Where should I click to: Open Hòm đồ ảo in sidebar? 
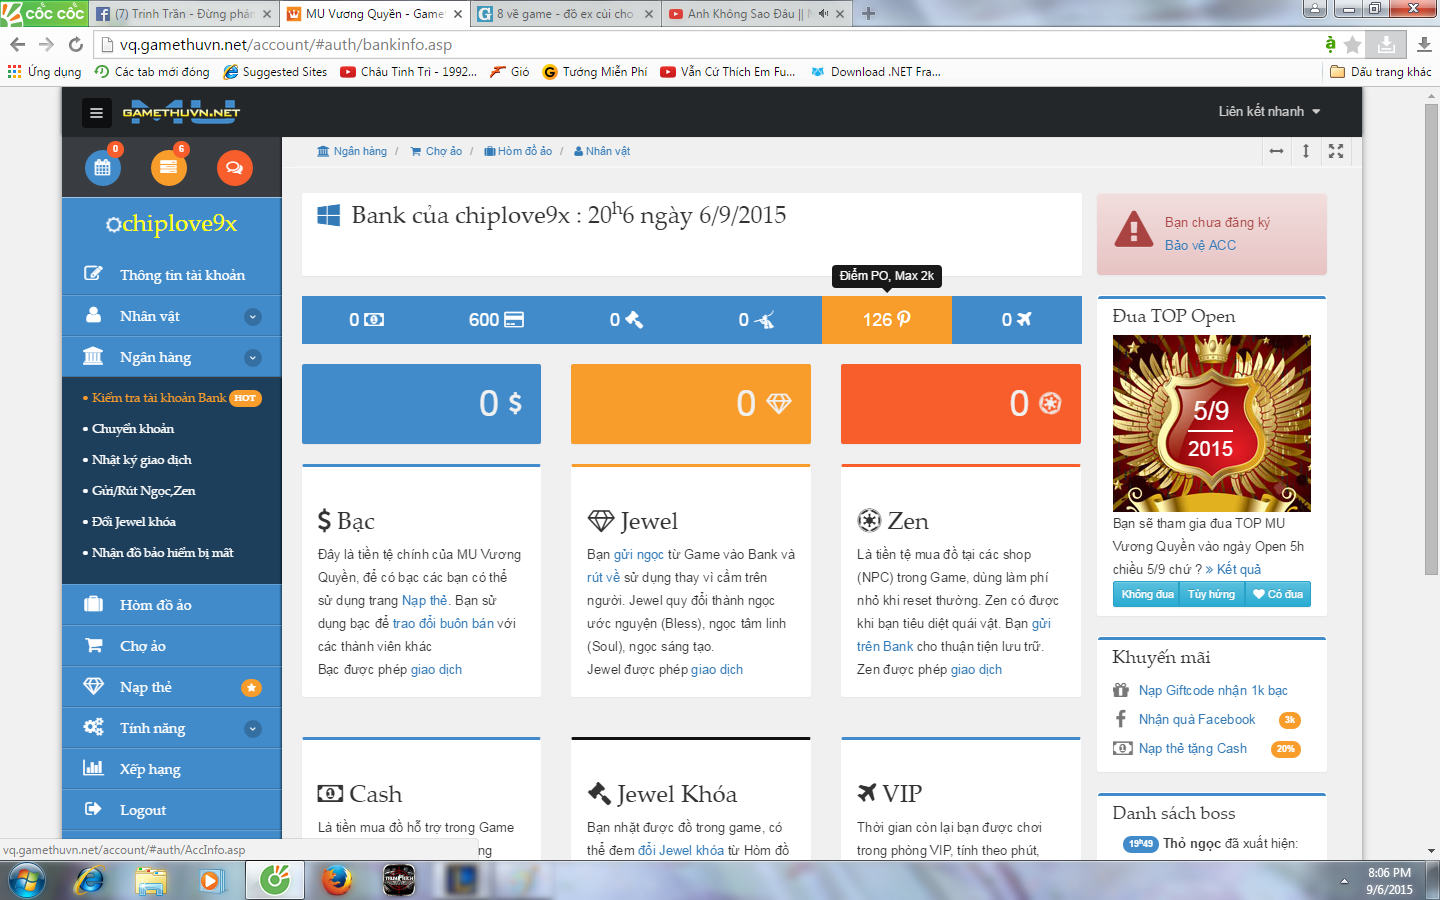coord(171,605)
